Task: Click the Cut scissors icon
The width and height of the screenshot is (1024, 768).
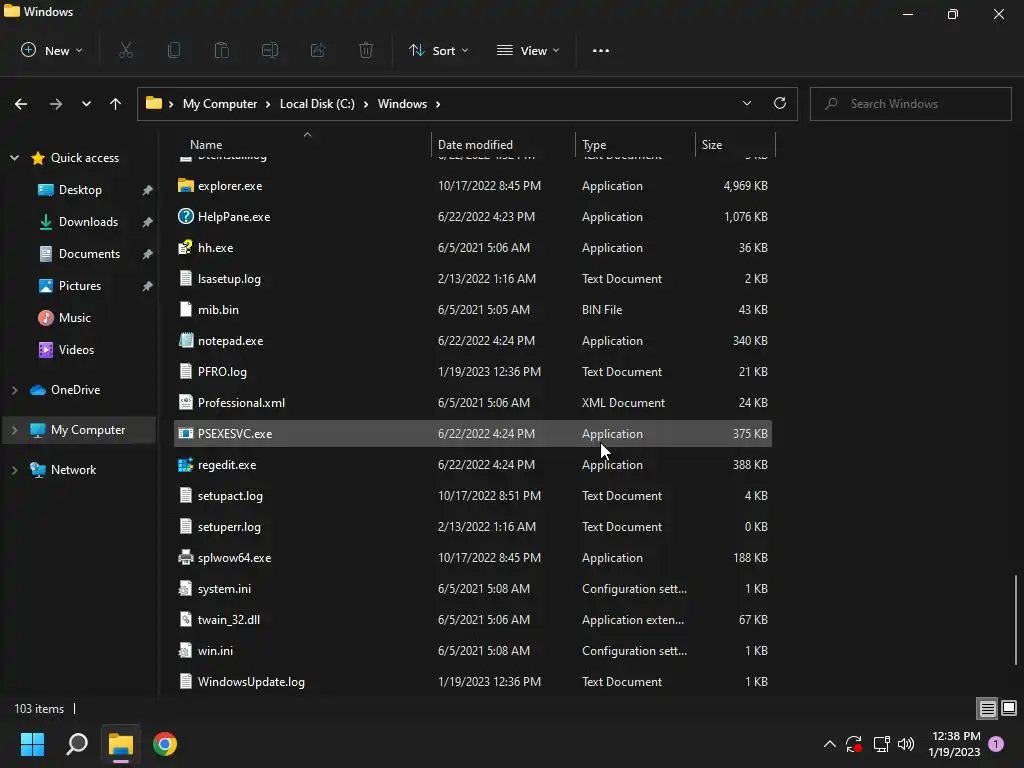Action: [126, 50]
